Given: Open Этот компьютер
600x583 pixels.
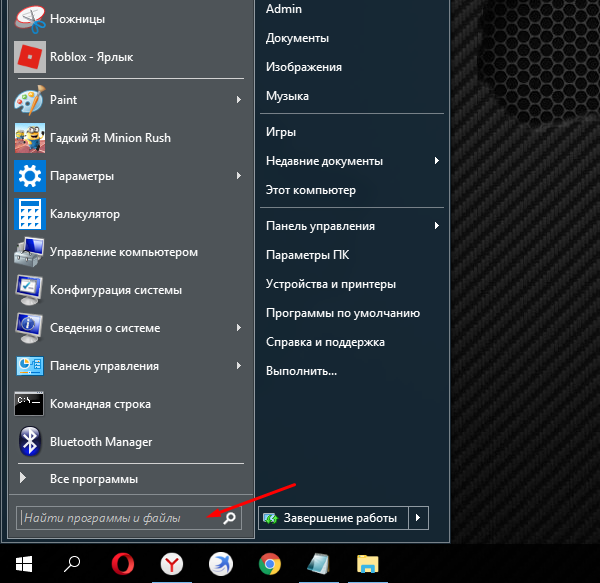Looking at the screenshot, I should pyautogui.click(x=311, y=190).
